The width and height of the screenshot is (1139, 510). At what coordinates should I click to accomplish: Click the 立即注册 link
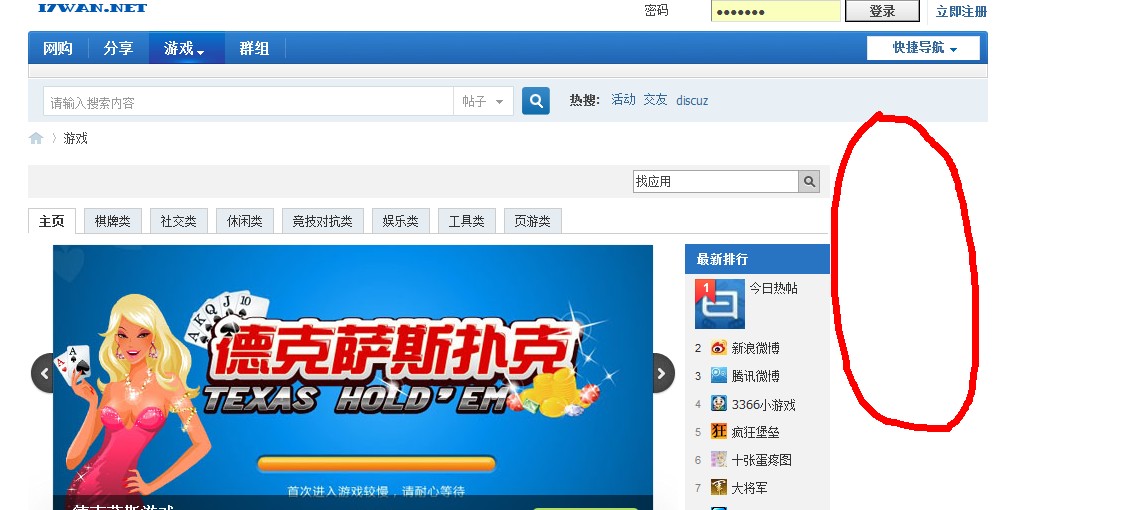961,12
